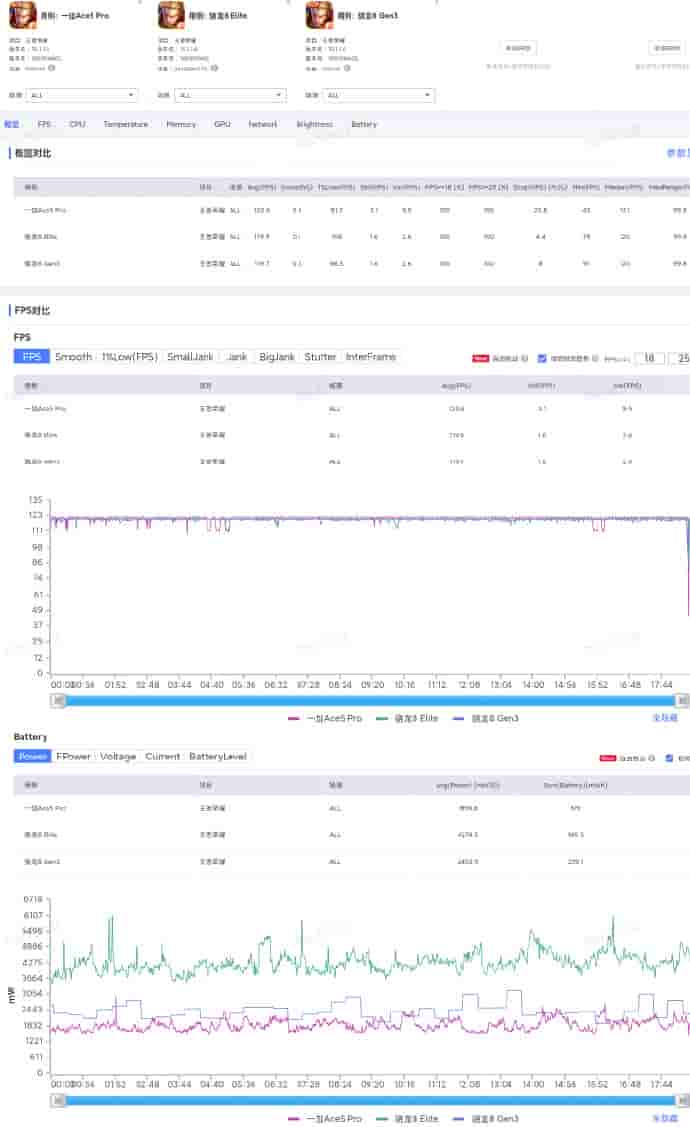The width and height of the screenshot is (690, 1127).
Task: Click the 全隐藏 link below Battery chart
Action: point(665,1119)
